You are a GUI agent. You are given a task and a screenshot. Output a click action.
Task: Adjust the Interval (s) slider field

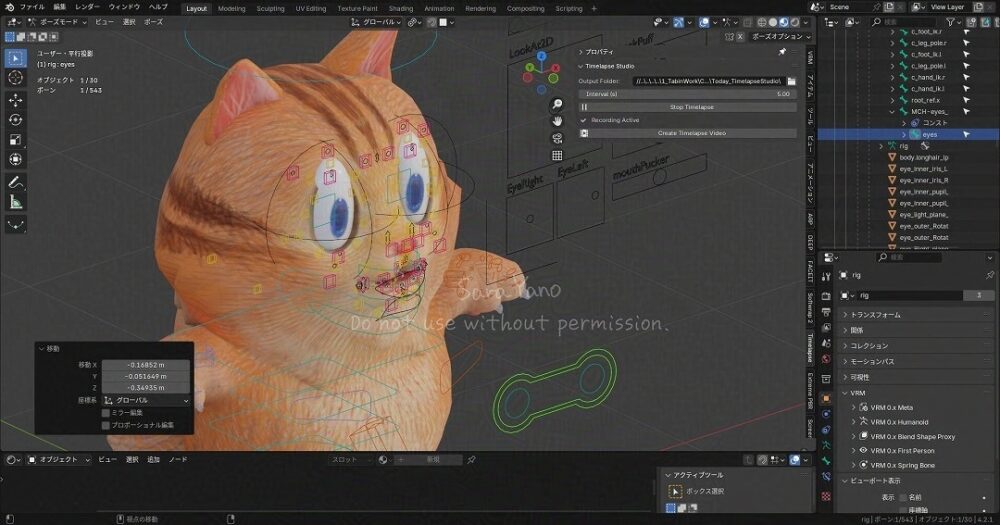(692, 94)
